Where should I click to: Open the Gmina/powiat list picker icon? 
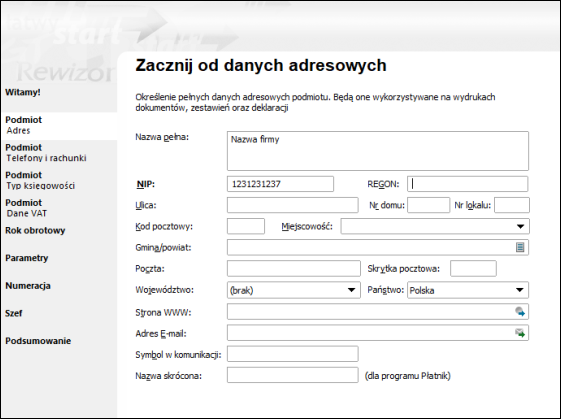pyautogui.click(x=520, y=247)
